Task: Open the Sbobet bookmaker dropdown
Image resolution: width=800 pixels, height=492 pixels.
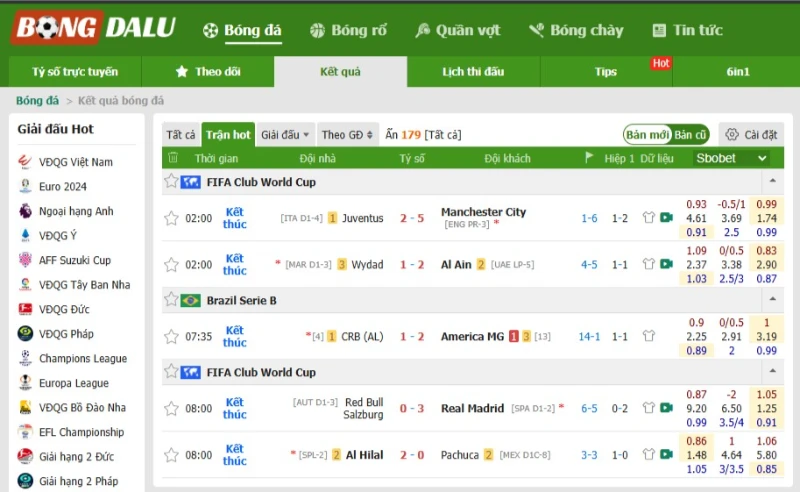Action: coord(731,158)
